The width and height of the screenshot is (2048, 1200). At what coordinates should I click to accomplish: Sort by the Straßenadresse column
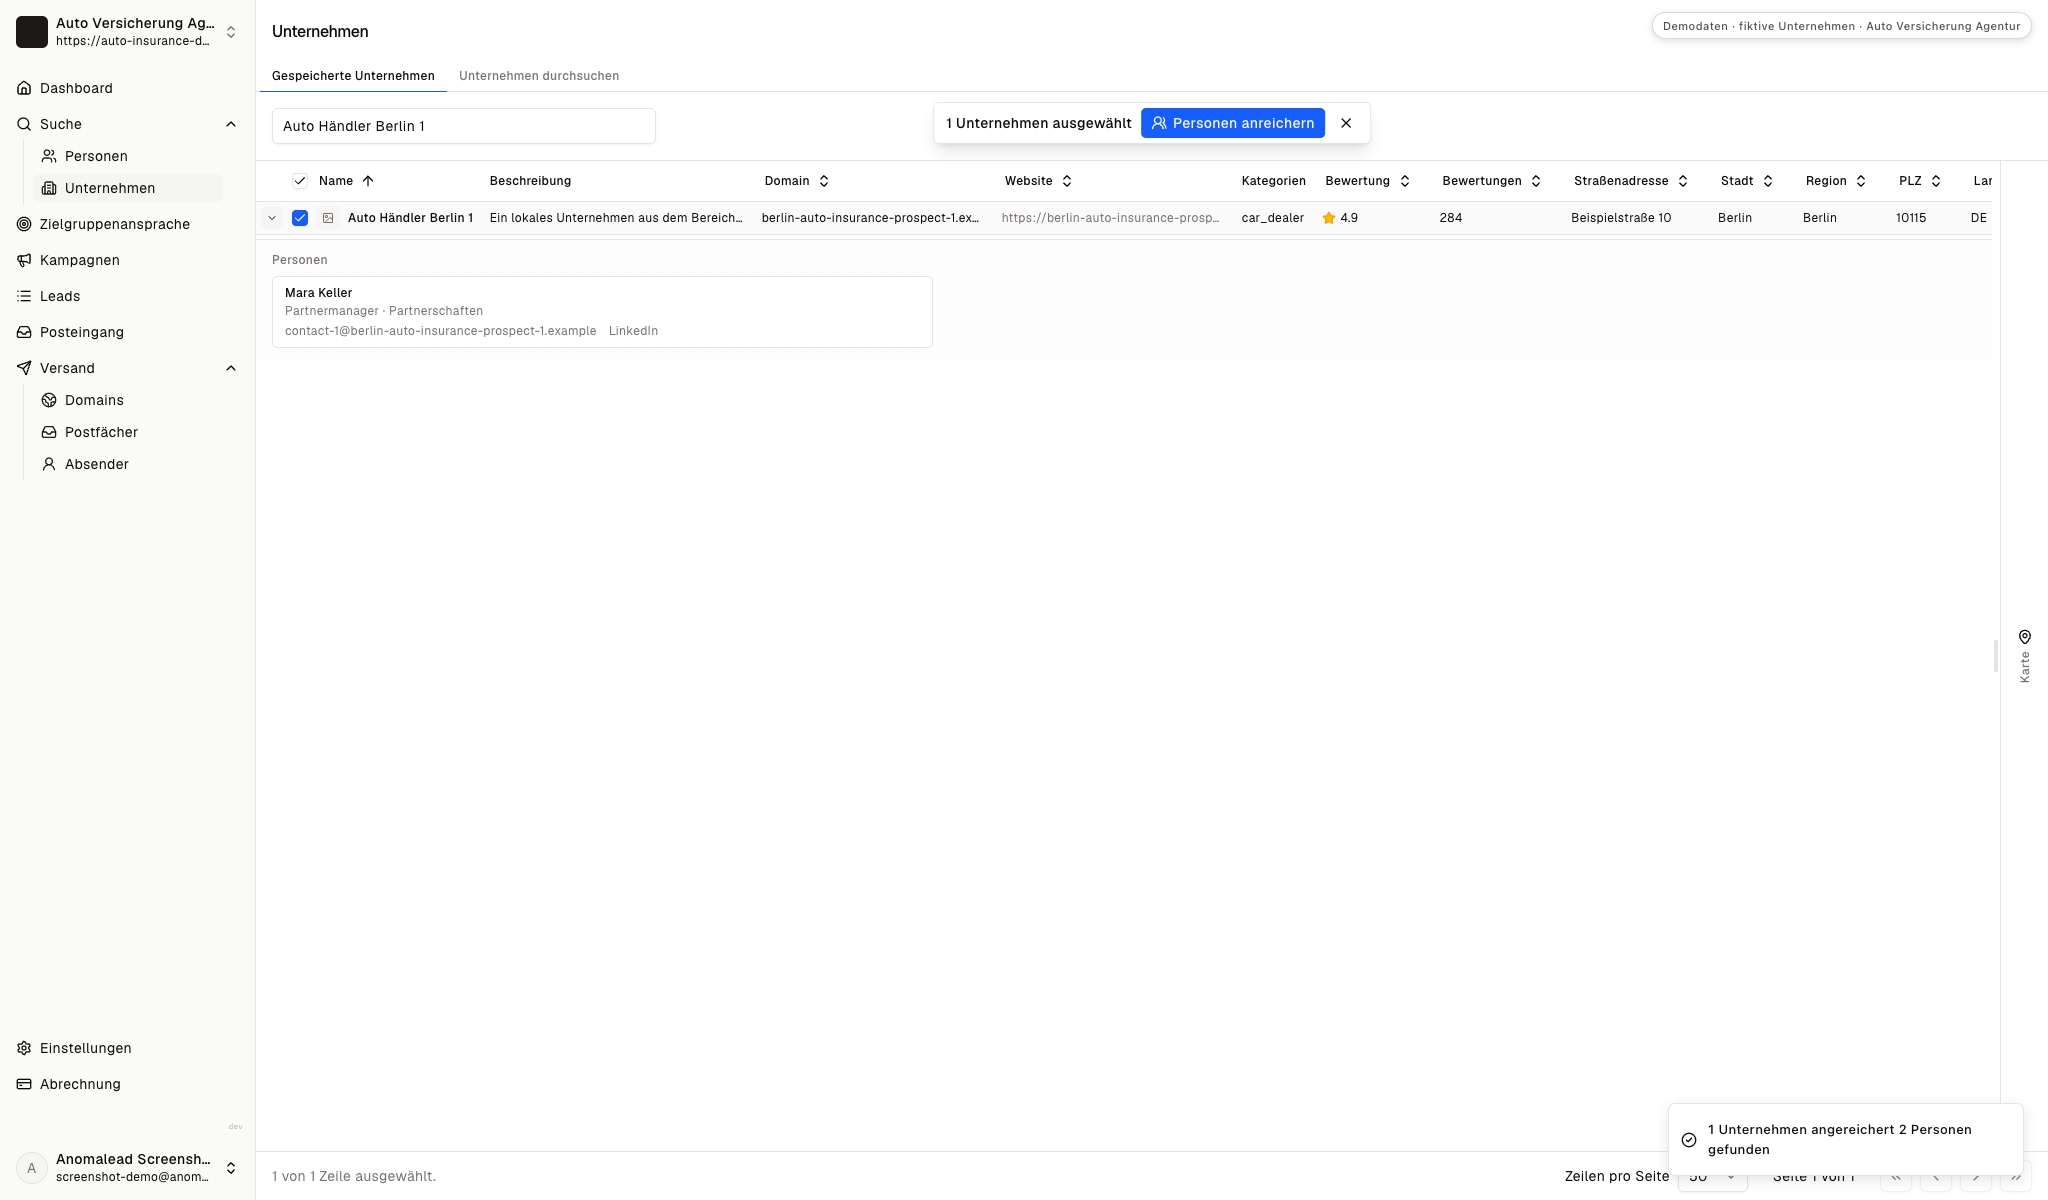(x=1631, y=181)
